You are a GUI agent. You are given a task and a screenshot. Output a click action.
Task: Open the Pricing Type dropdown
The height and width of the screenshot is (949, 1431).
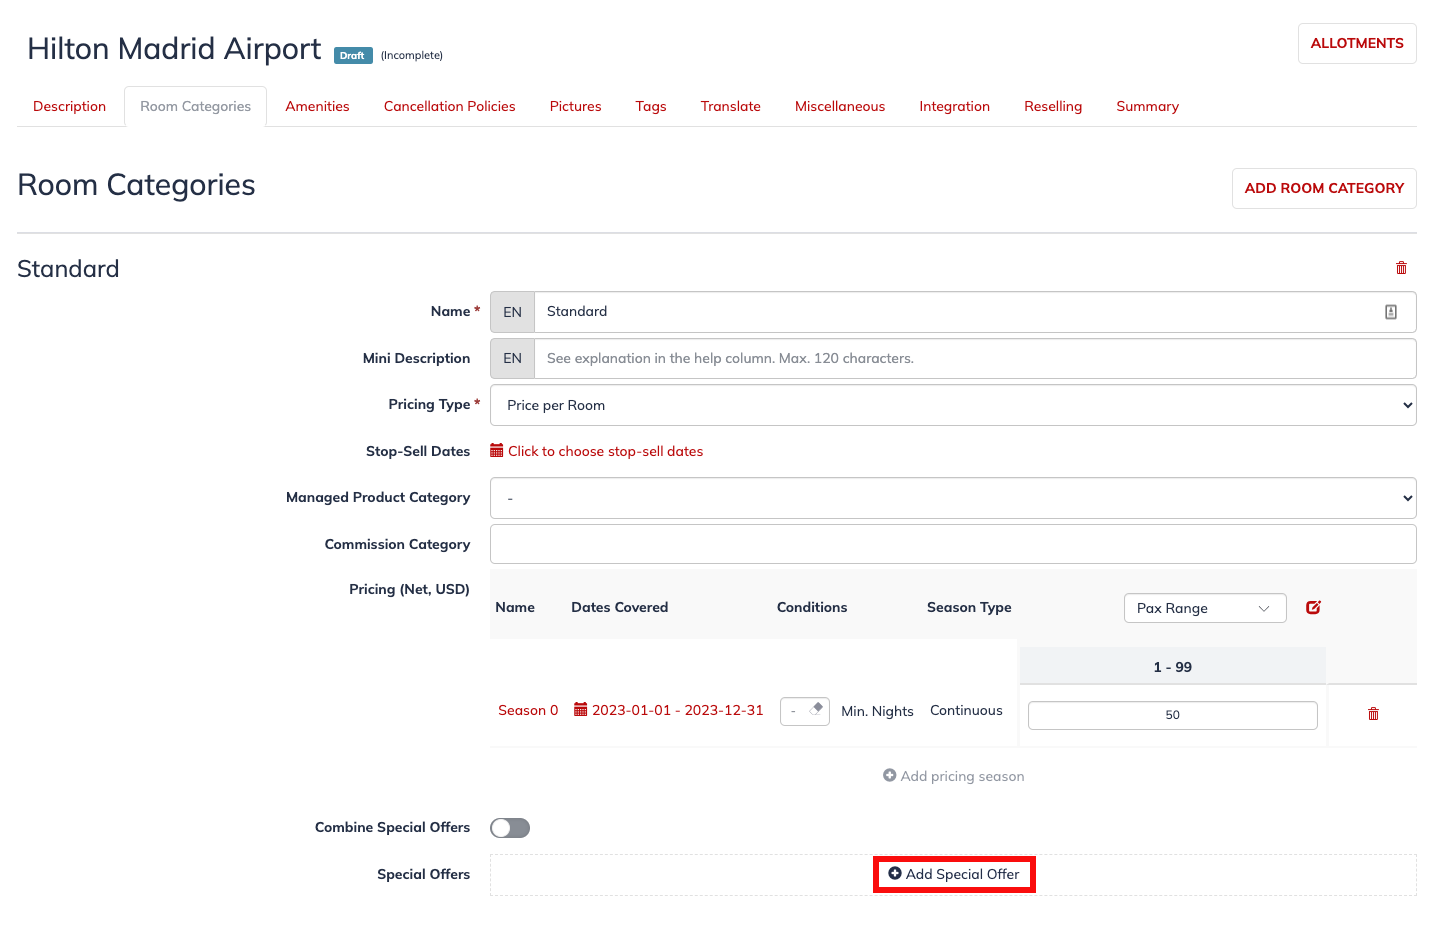point(953,405)
